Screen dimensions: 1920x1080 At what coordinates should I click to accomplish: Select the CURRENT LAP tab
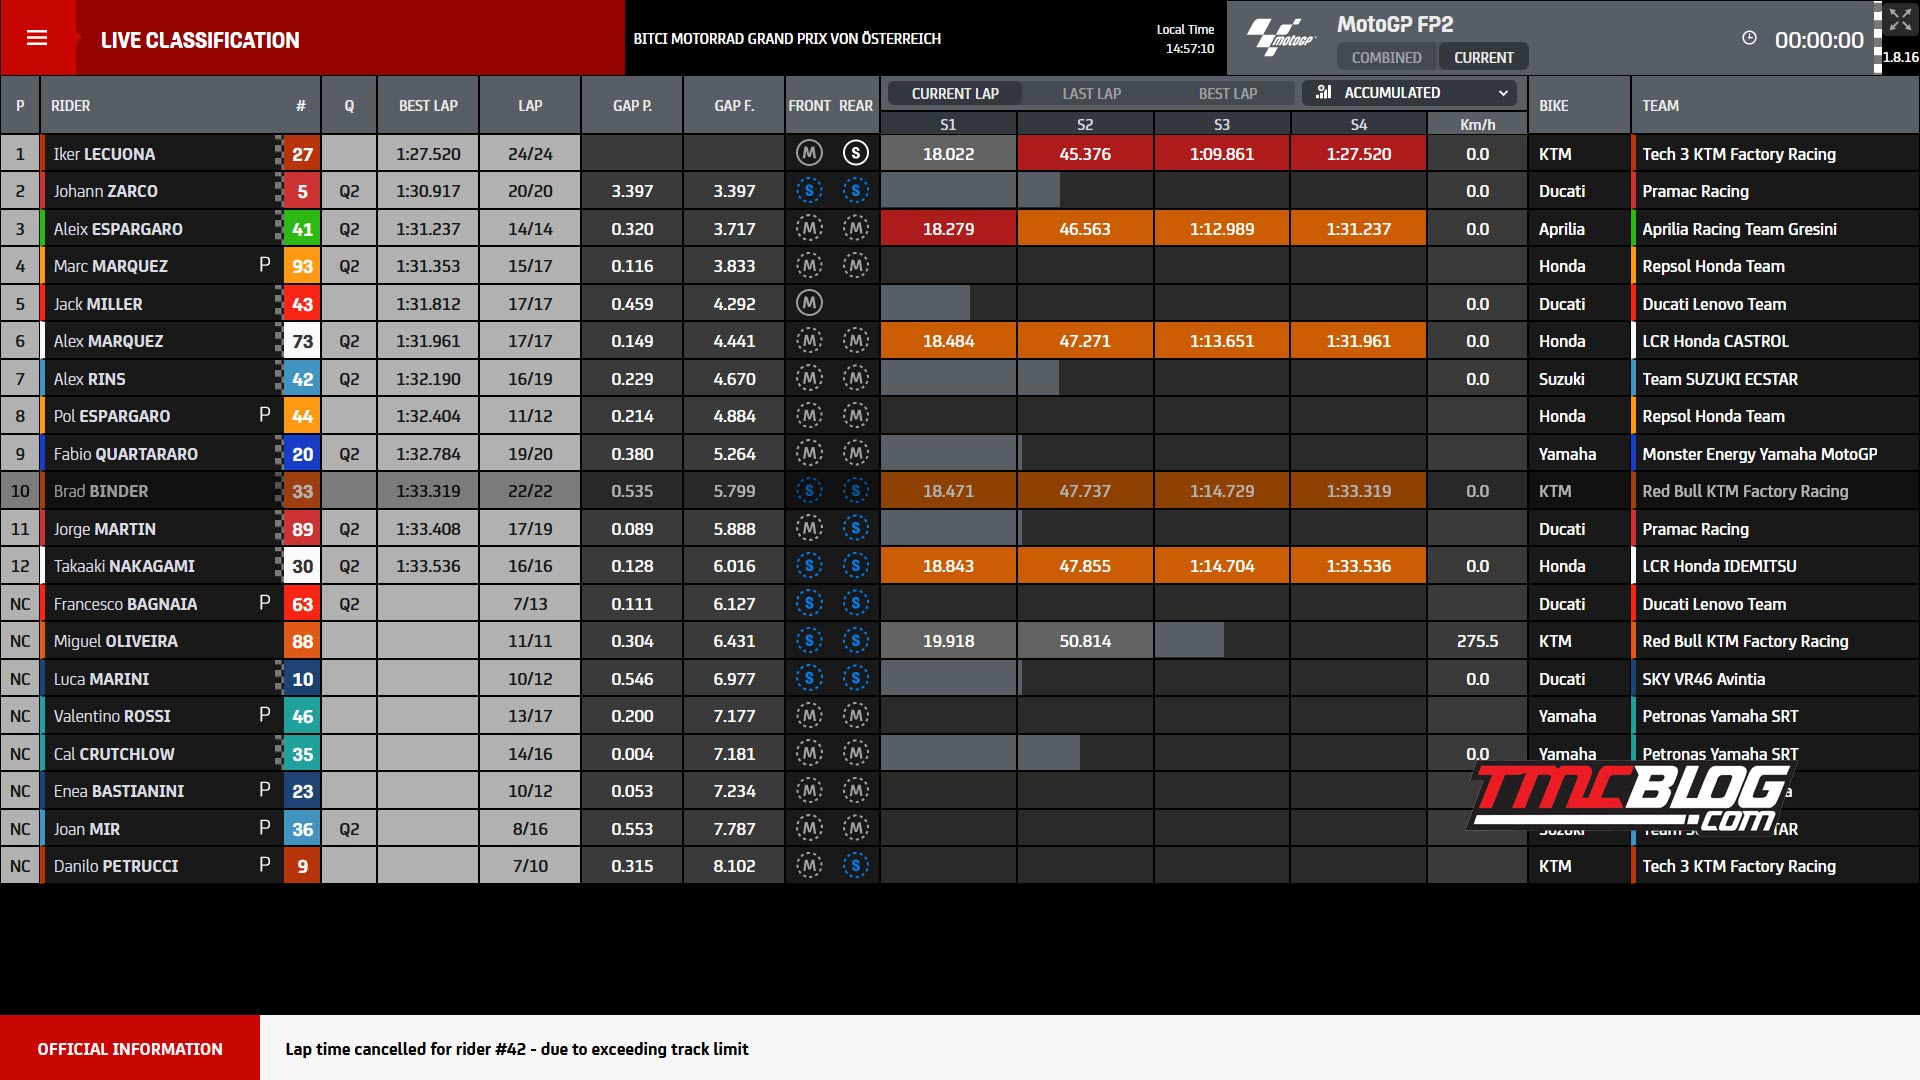(x=955, y=93)
